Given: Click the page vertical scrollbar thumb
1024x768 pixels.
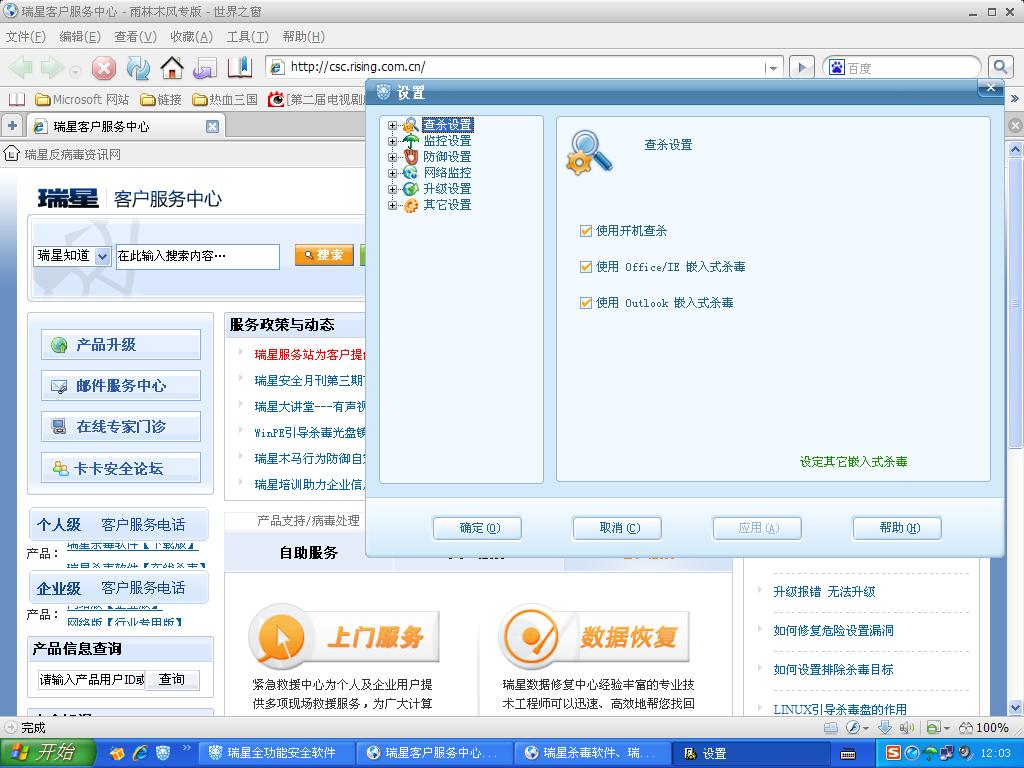Looking at the screenshot, I should pos(1016,304).
